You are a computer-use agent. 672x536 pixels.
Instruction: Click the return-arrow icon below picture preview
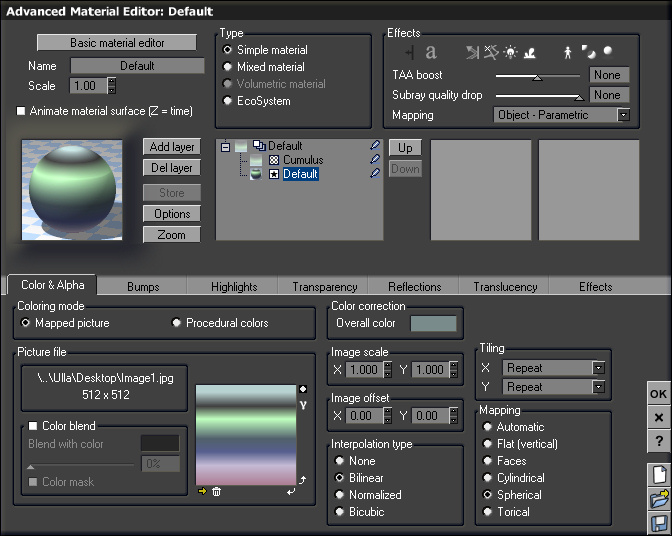pyautogui.click(x=291, y=491)
